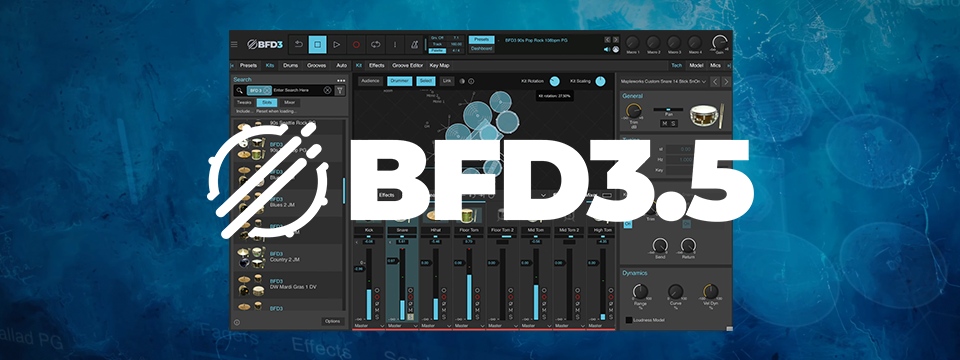This screenshot has height=360, width=960.
Task: Toggle the loop icon in transport
Action: click(375, 44)
